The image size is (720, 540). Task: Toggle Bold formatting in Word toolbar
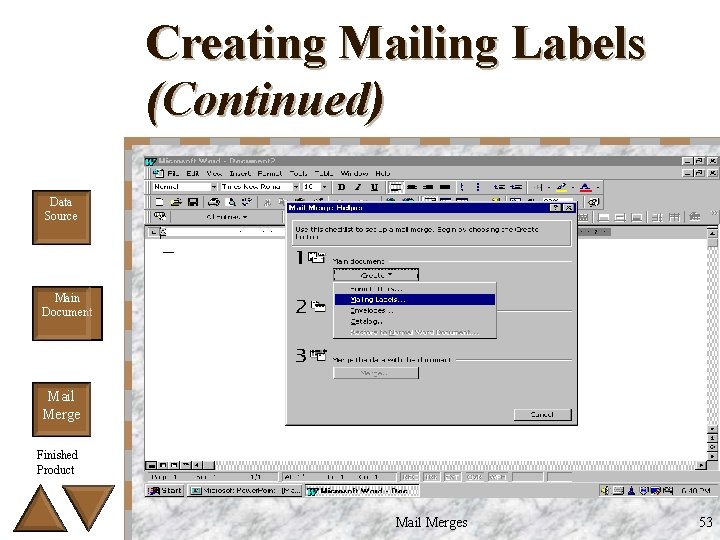tap(341, 187)
